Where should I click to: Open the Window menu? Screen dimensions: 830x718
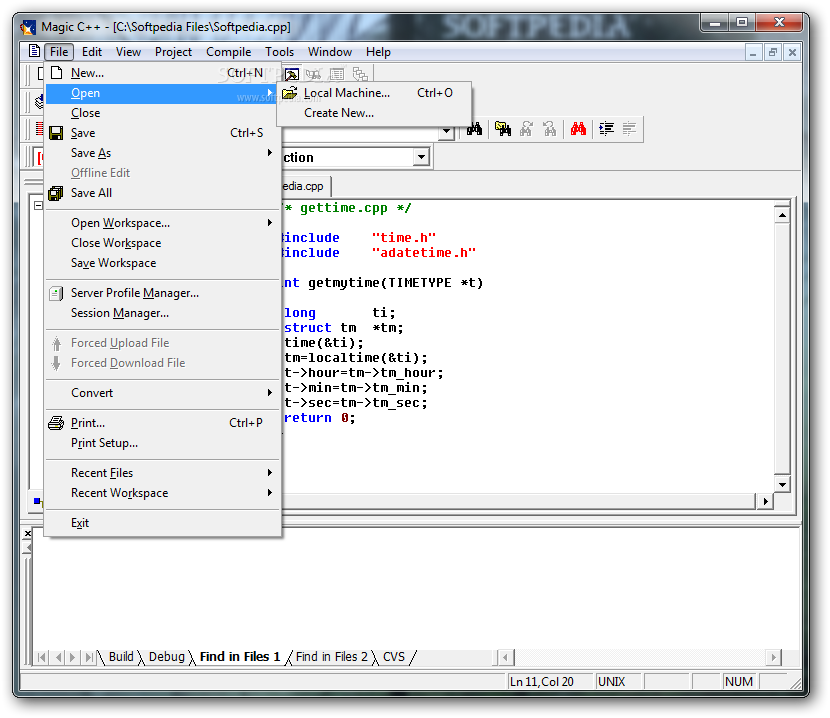[330, 52]
